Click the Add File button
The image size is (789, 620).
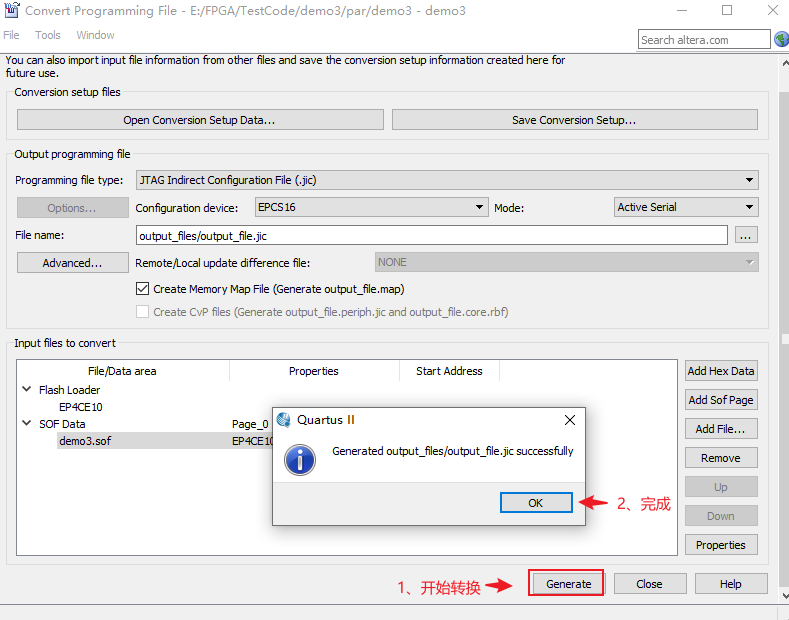(721, 429)
